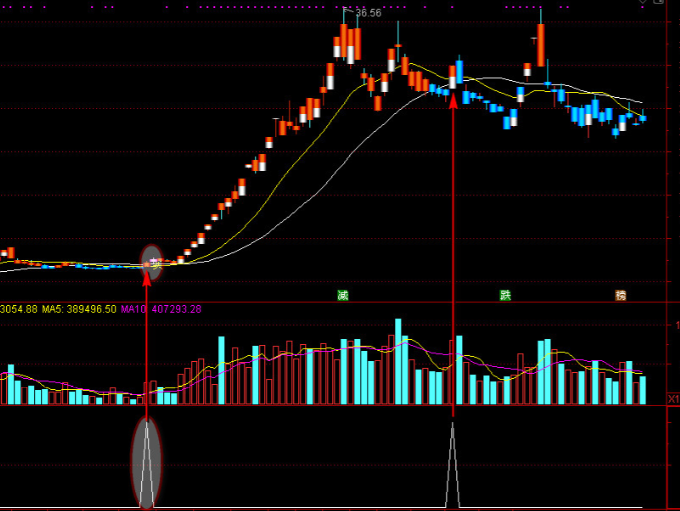Click the X1 volume scale label
Viewport: 680px width, 511px height.
673,399
